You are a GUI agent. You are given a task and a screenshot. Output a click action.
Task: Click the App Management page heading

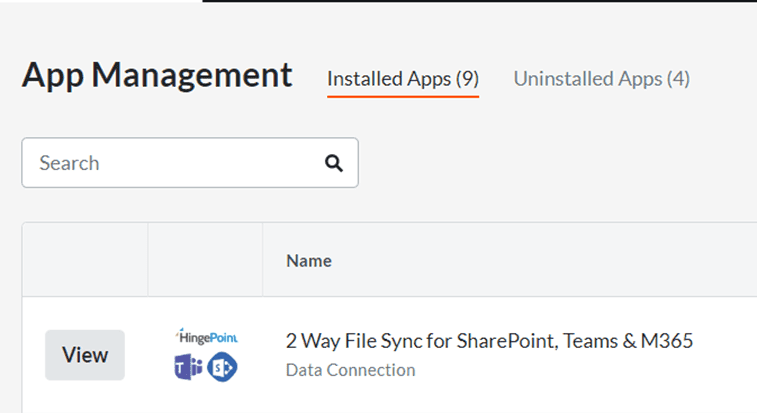tap(157, 75)
